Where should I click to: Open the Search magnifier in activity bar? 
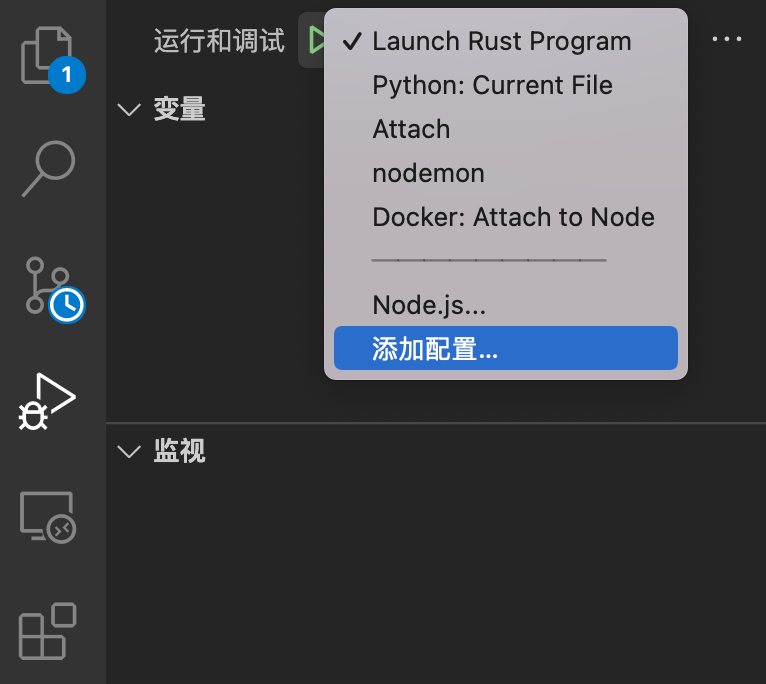(49, 169)
